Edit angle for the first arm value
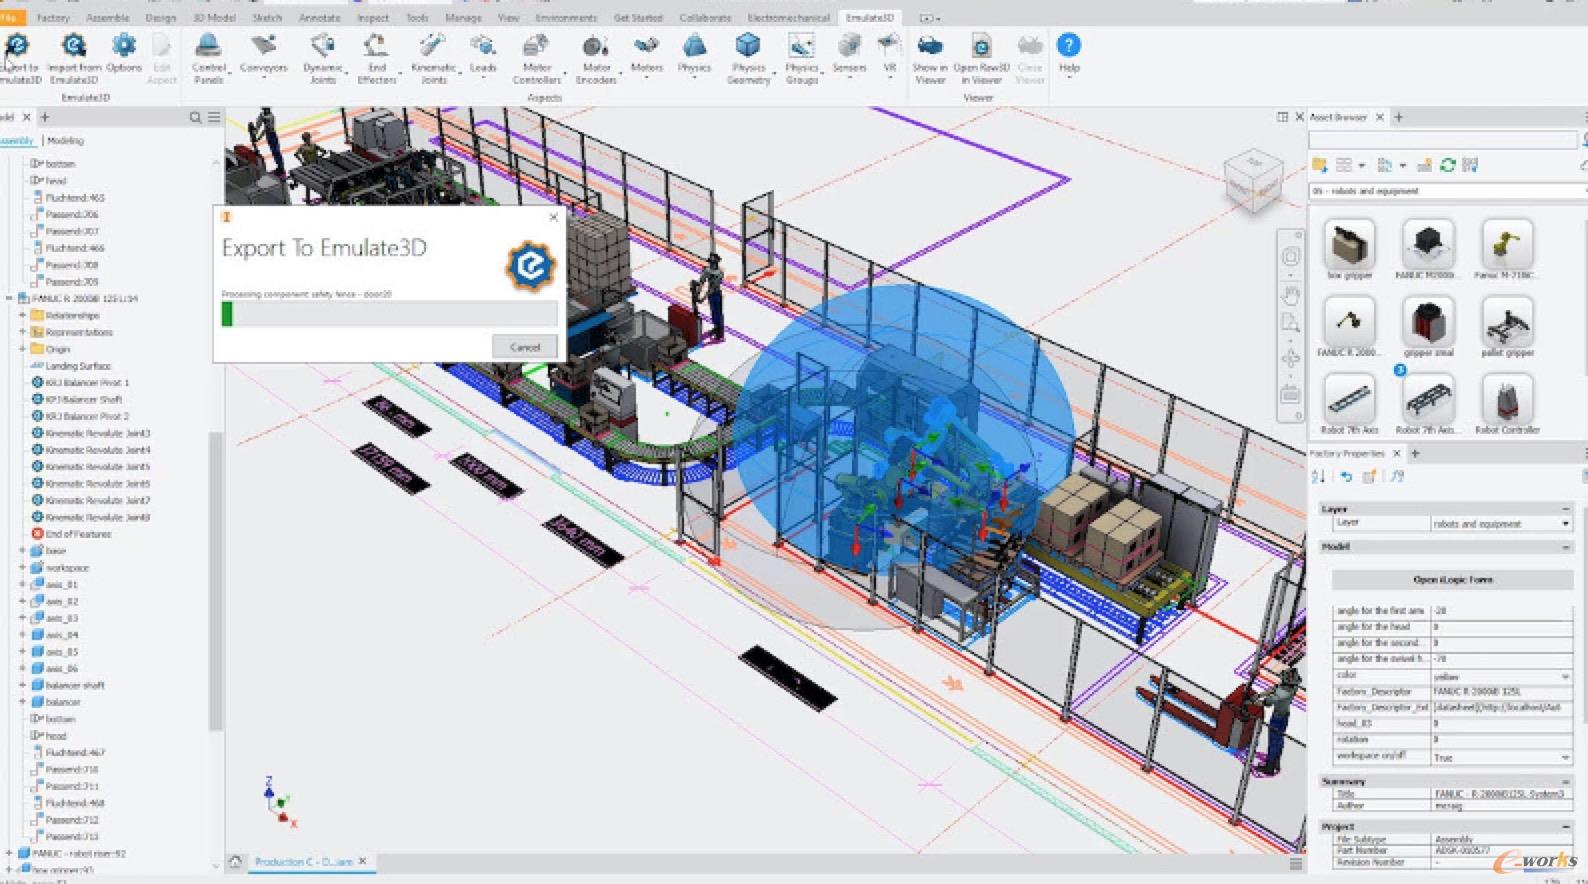Image resolution: width=1588 pixels, height=884 pixels. pyautogui.click(x=1501, y=610)
